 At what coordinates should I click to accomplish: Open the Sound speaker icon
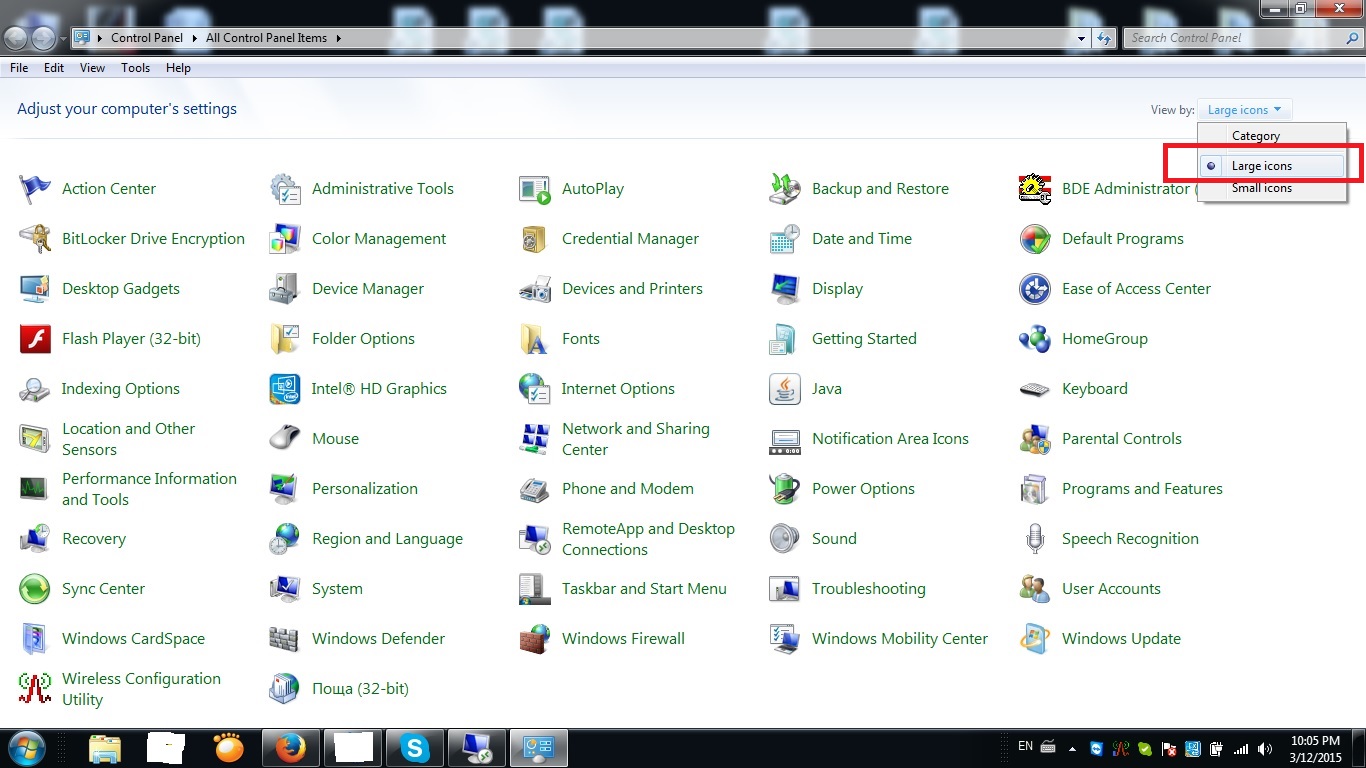point(785,539)
